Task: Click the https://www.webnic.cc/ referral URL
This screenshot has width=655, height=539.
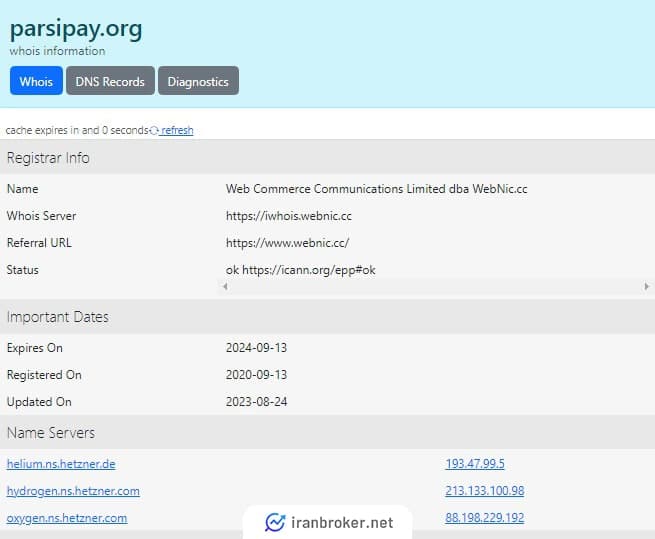Action: click(287, 243)
